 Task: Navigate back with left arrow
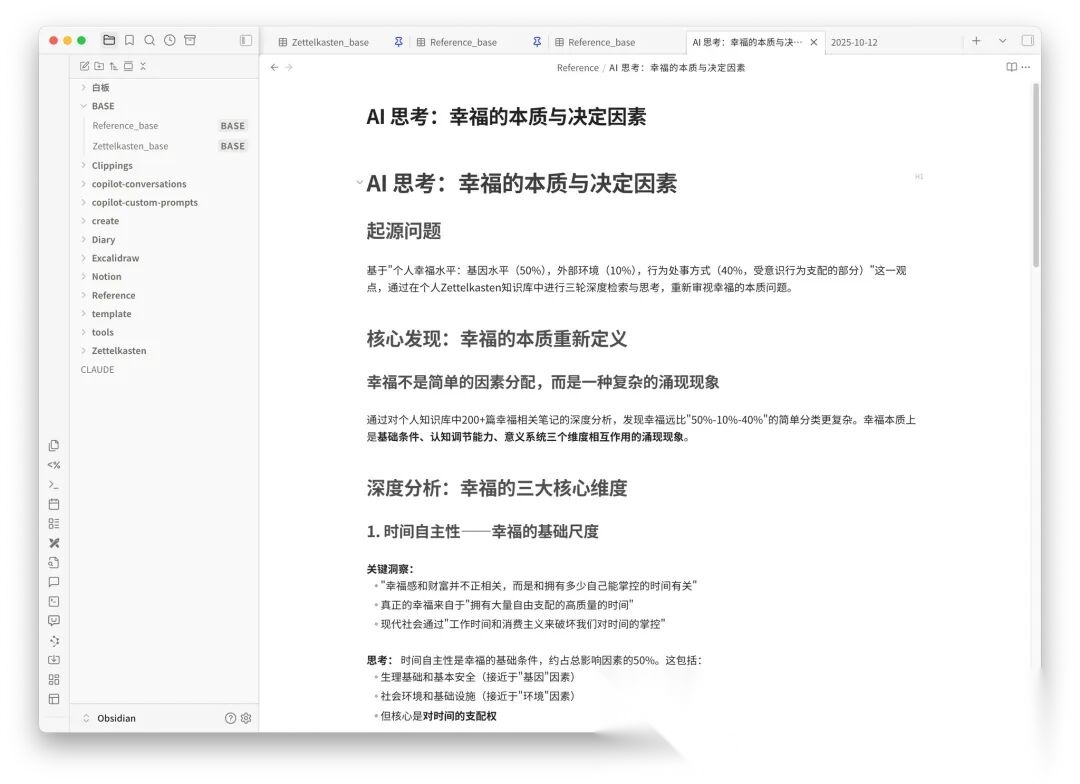(274, 67)
